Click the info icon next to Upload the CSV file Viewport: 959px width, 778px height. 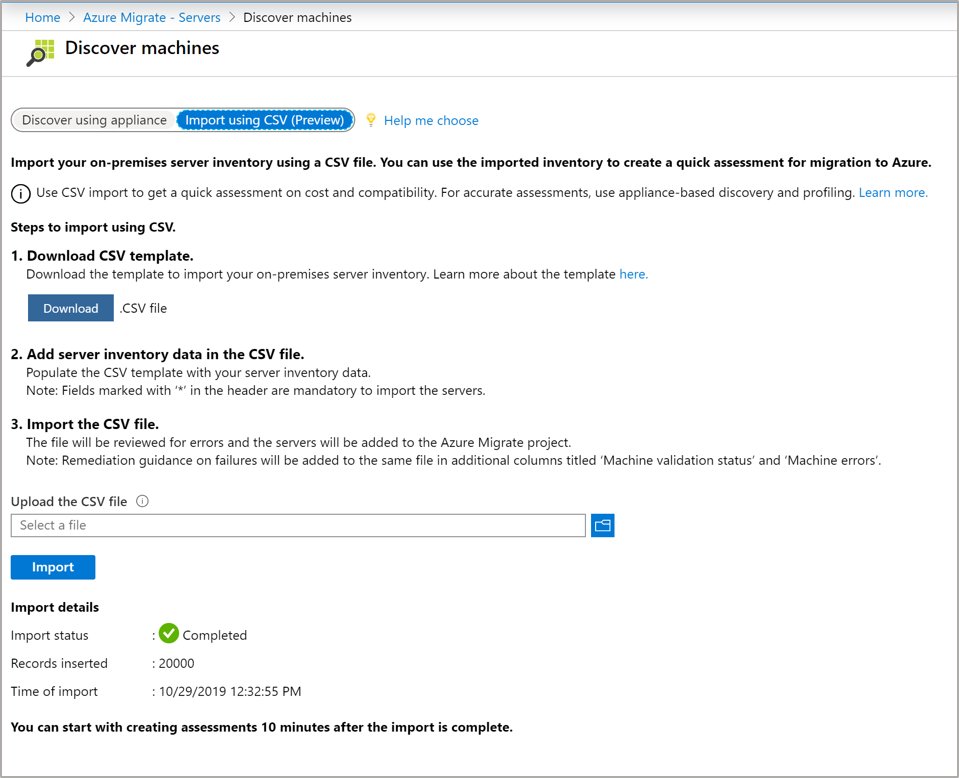(x=143, y=502)
